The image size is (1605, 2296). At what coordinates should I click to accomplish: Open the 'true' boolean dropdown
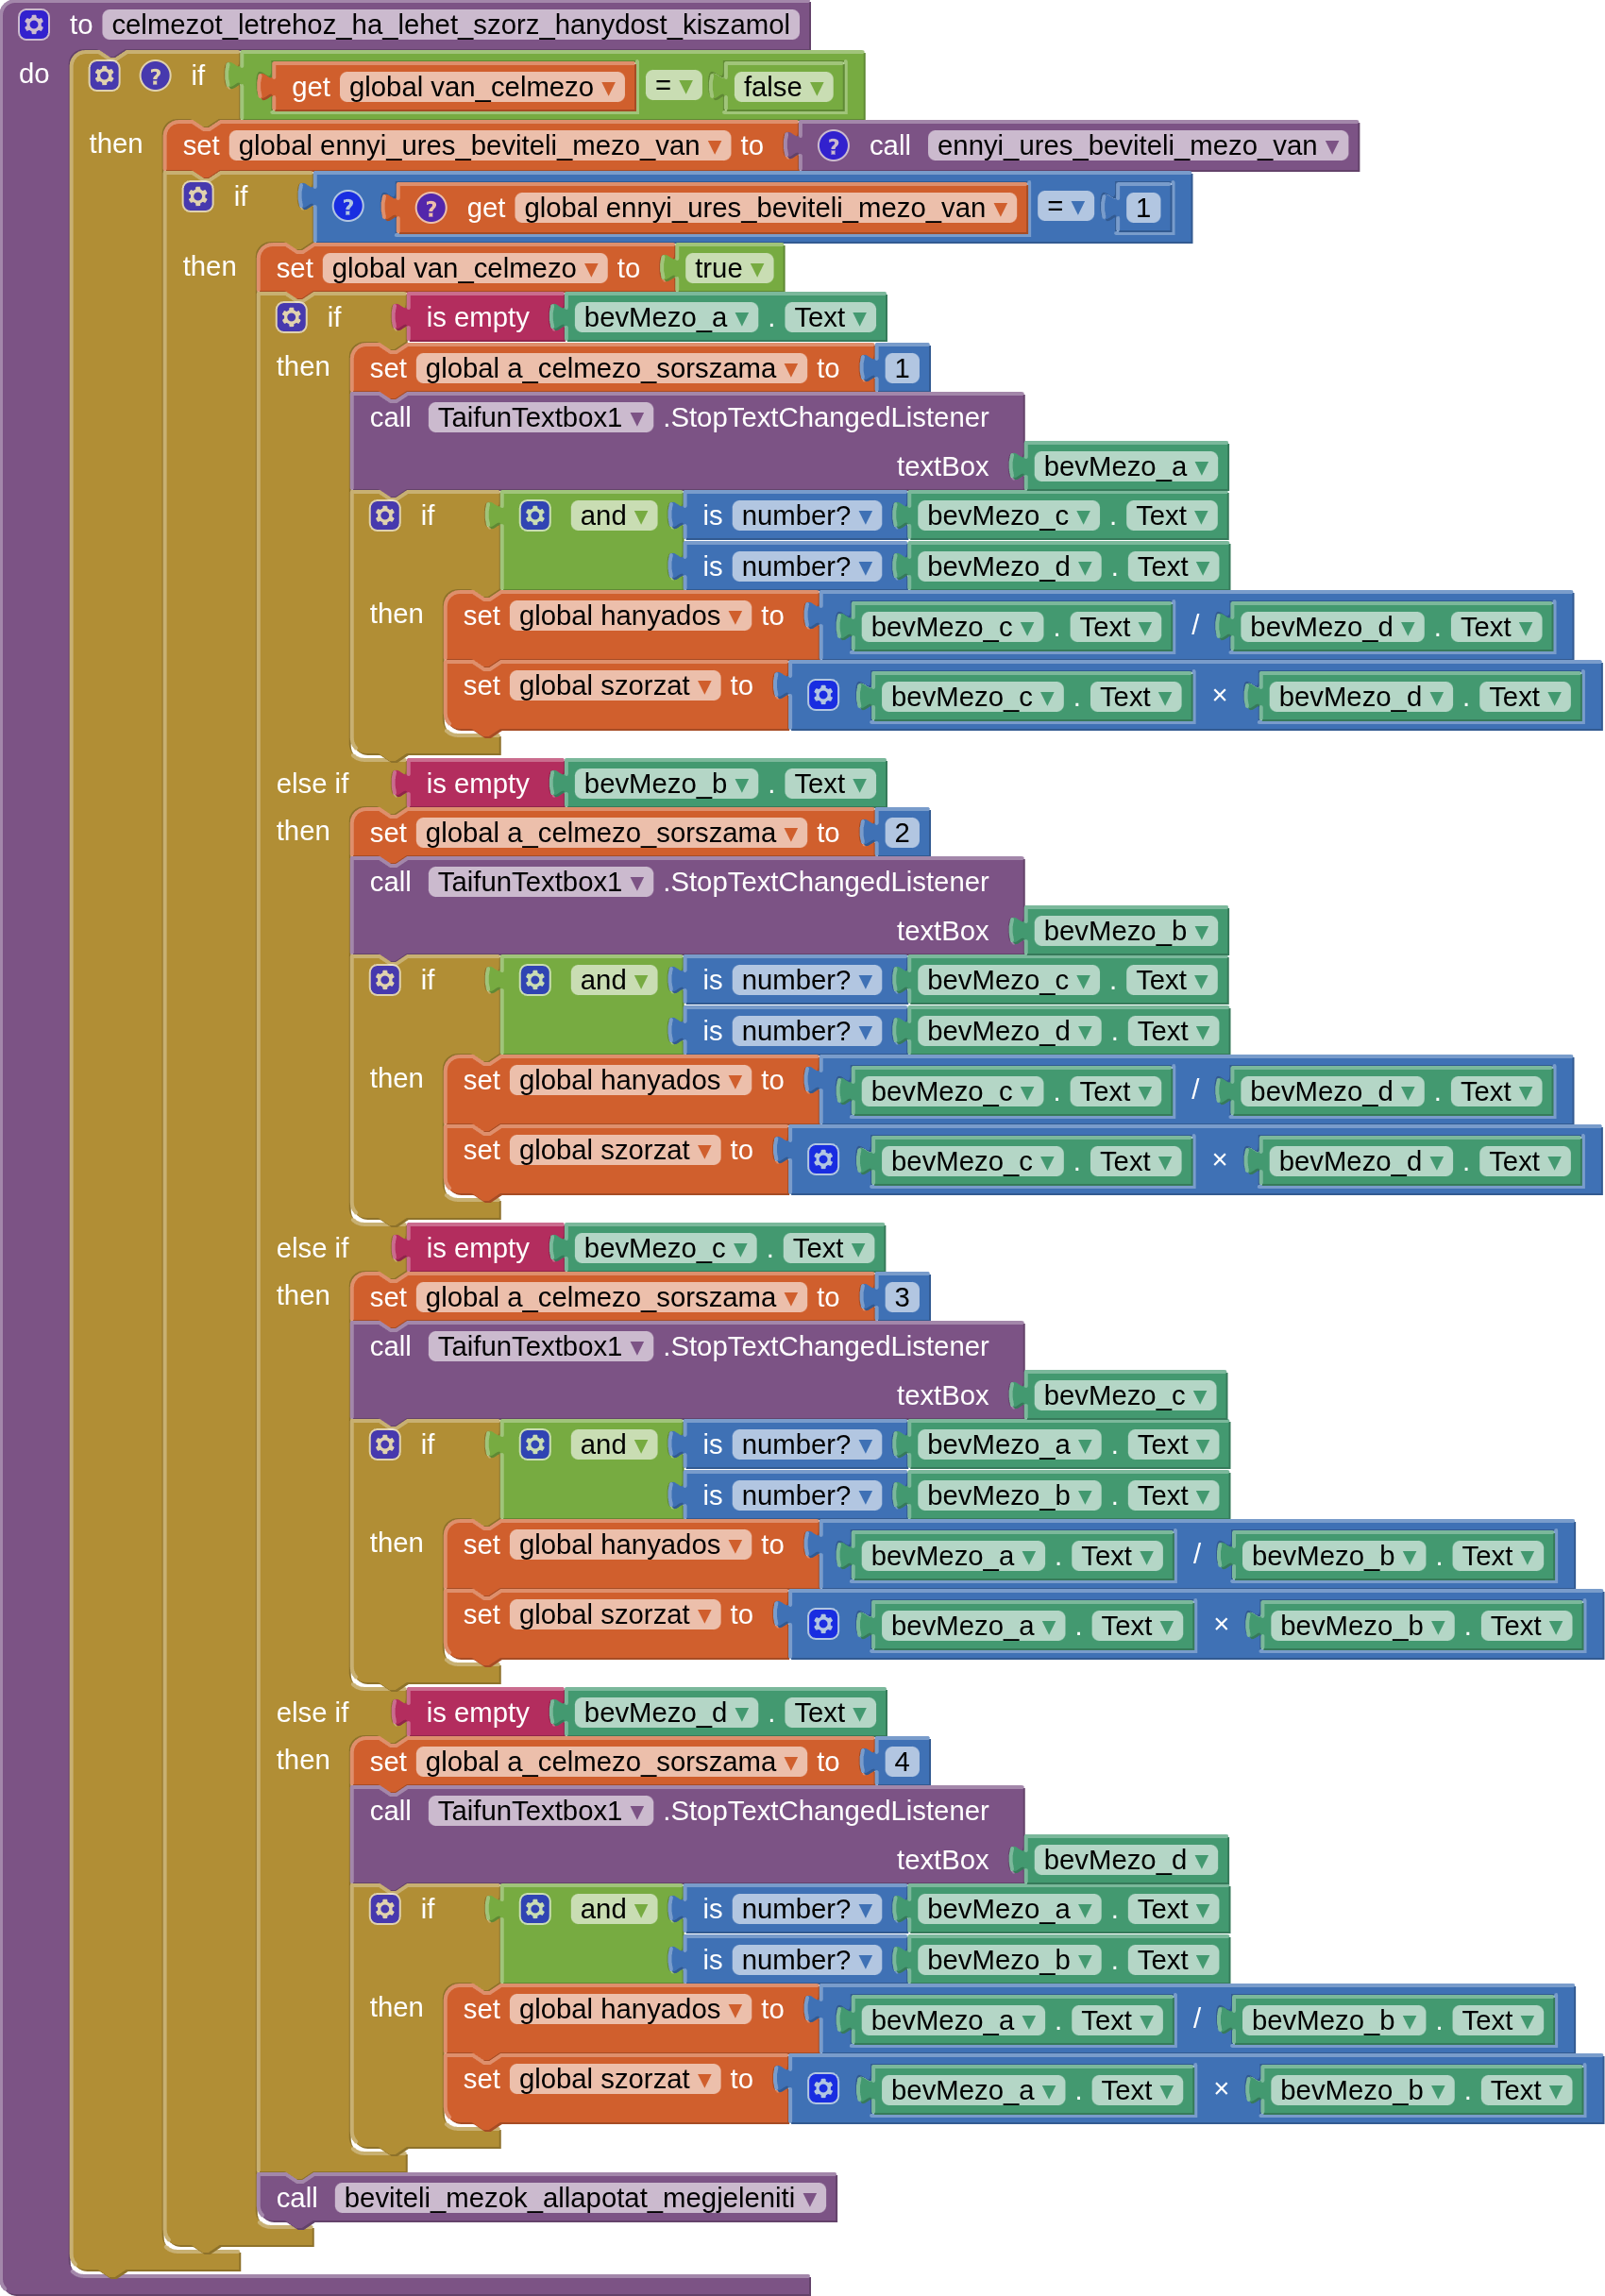coord(758,269)
